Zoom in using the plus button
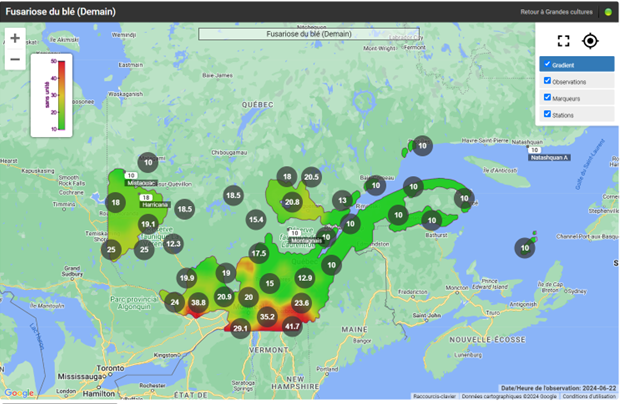This screenshot has width=620, height=404. [x=15, y=38]
